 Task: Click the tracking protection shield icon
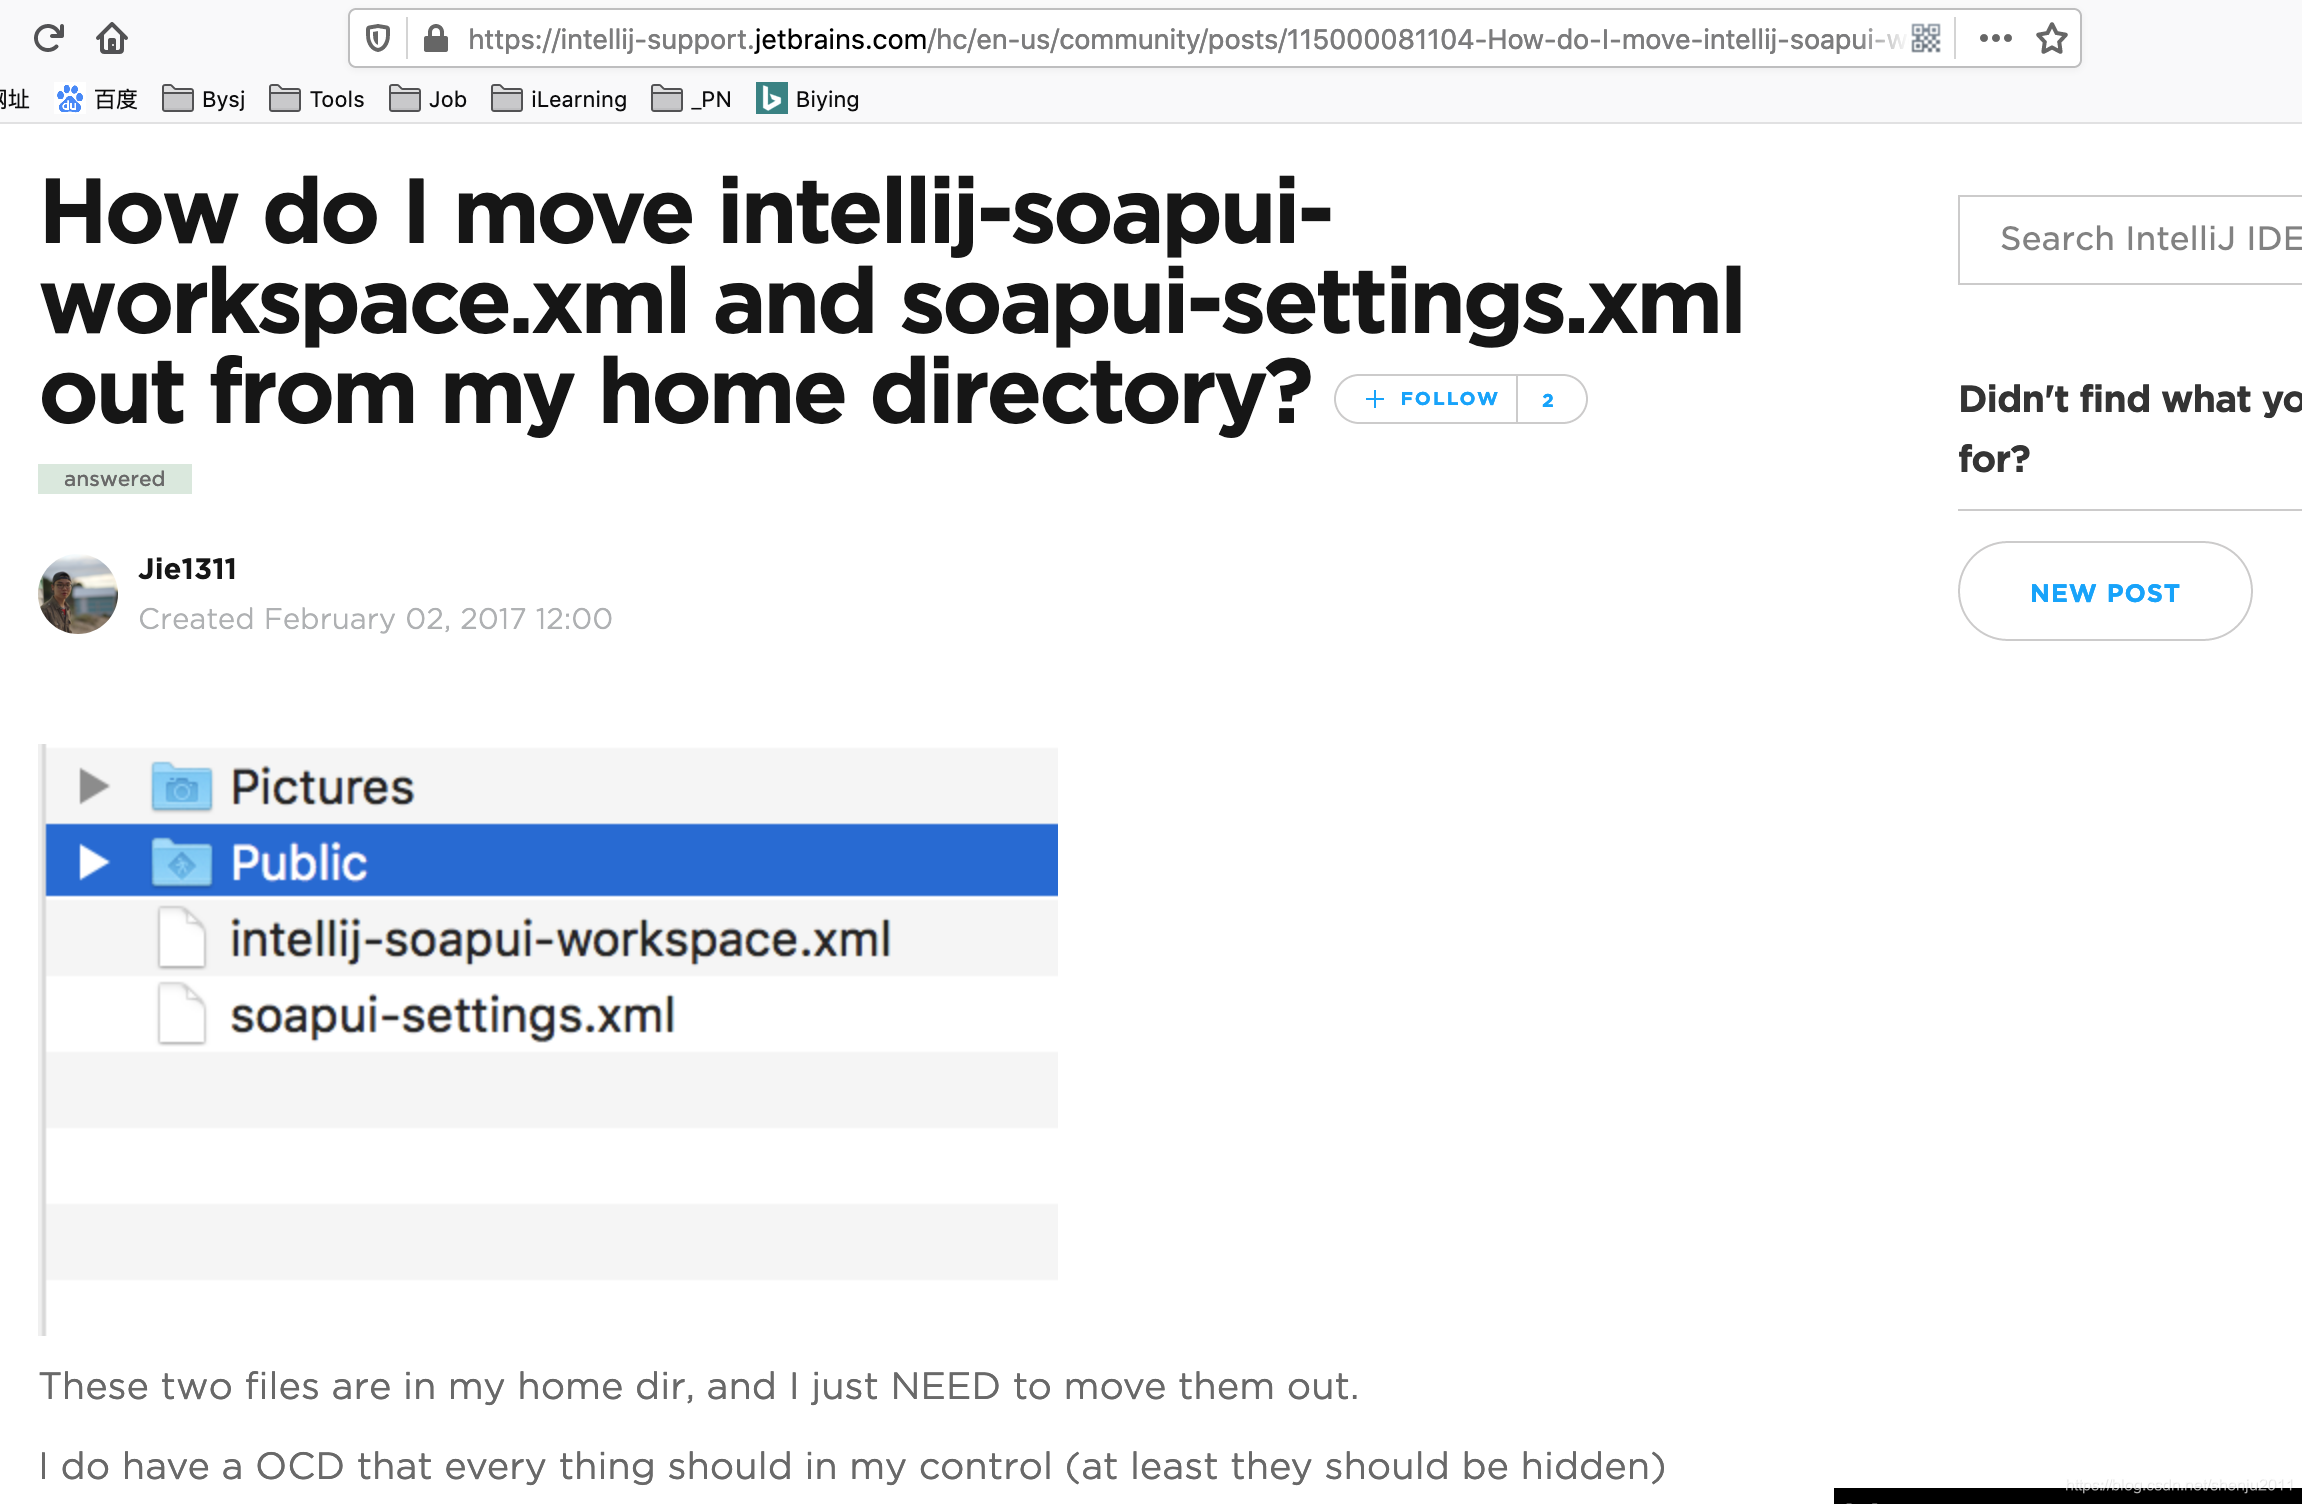[377, 37]
